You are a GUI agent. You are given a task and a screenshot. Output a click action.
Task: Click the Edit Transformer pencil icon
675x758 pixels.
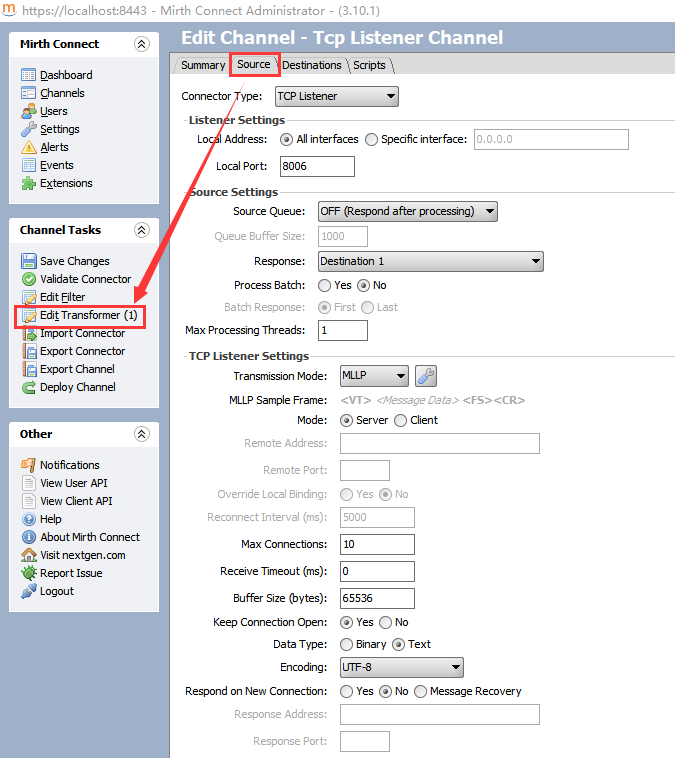[29, 315]
